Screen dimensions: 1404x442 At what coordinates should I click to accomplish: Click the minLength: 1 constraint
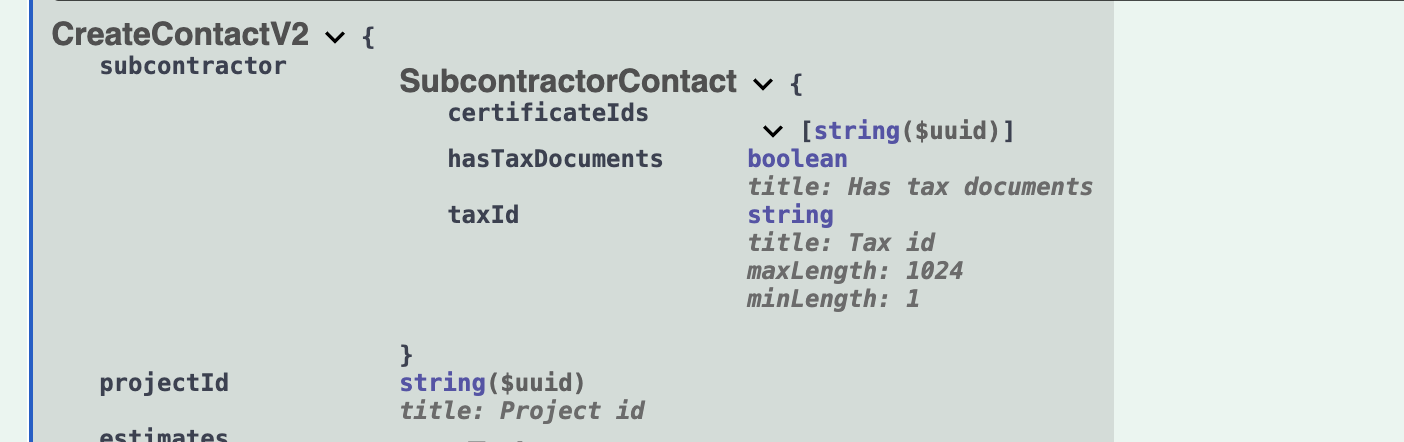tap(833, 299)
